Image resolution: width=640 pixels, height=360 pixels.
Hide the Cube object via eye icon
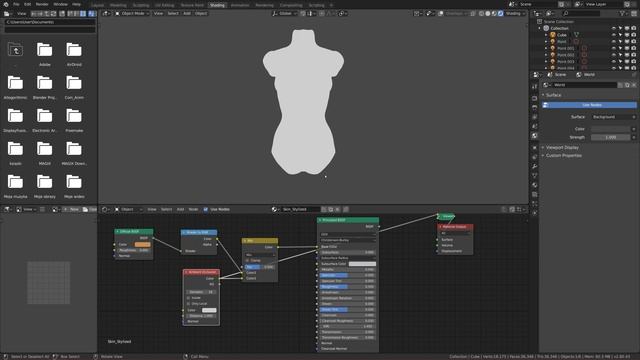pos(613,35)
